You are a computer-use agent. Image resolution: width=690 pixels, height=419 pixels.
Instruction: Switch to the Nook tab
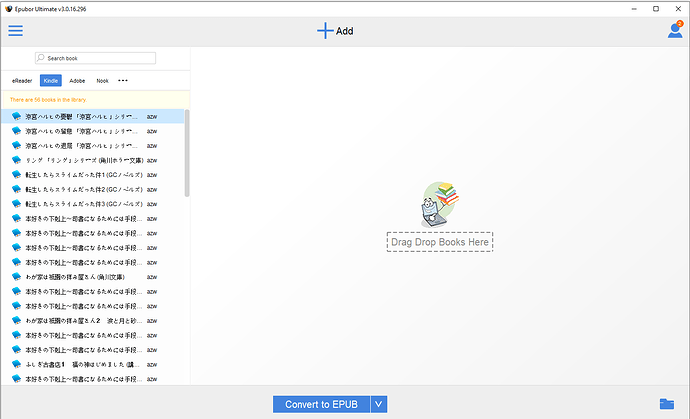coord(103,81)
